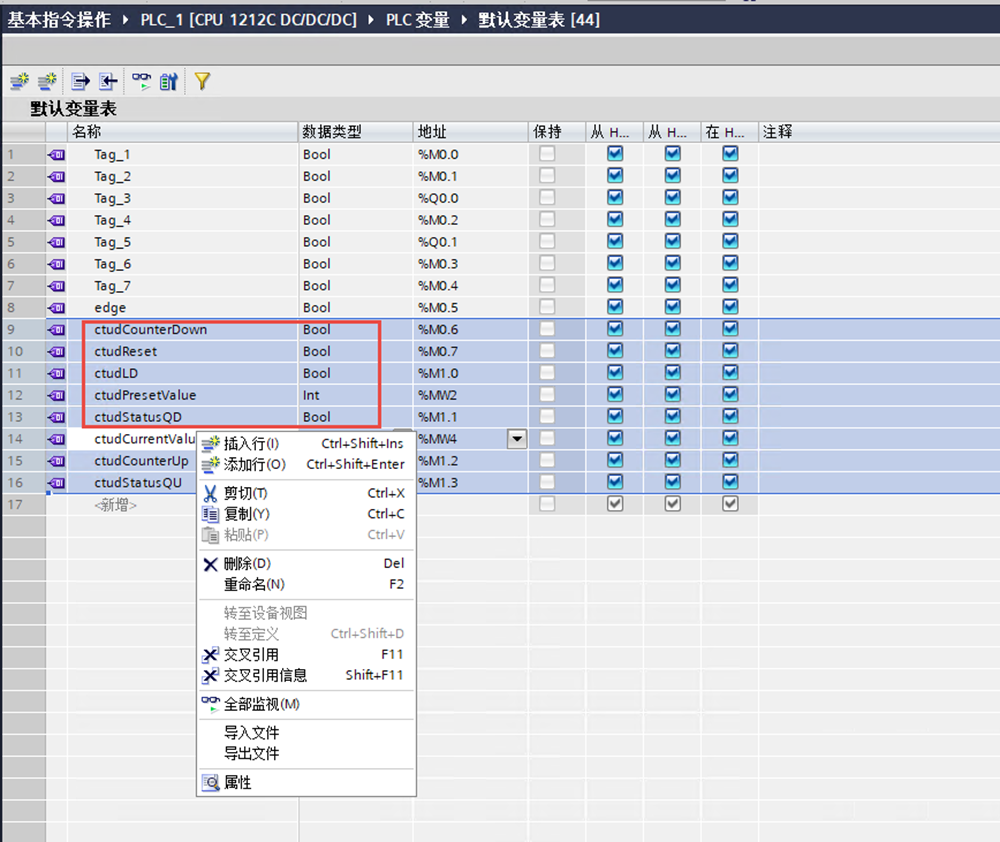Click the monitor all glasses icon in the toolbar
1000x842 pixels.
click(x=141, y=81)
